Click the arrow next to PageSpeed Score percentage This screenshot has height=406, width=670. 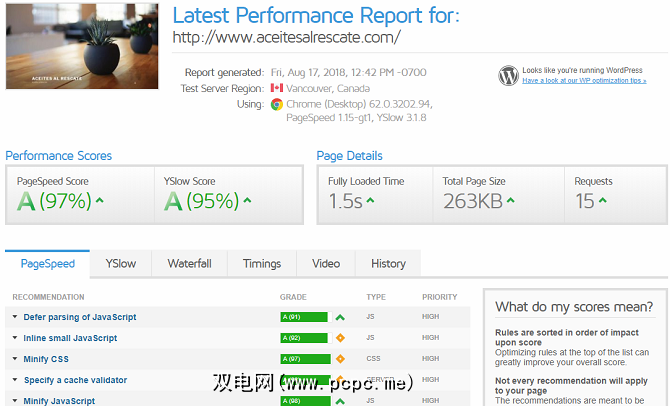coord(100,201)
